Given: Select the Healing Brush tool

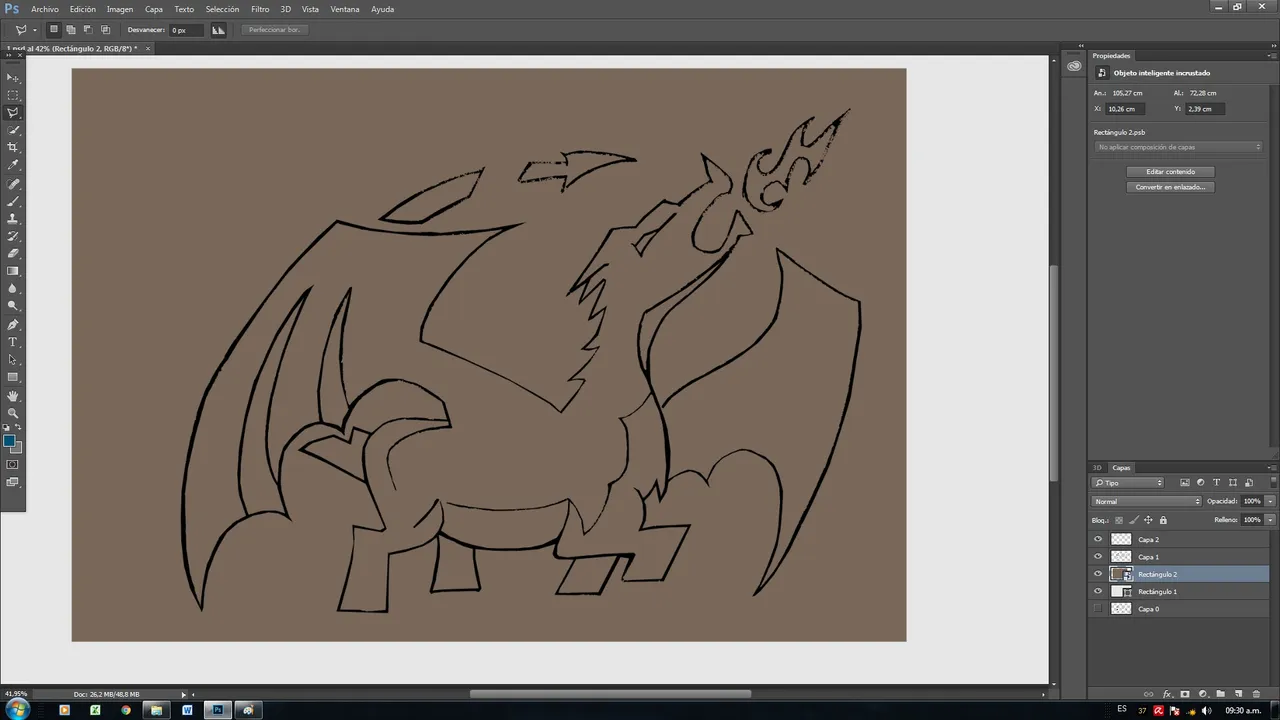Looking at the screenshot, I should [x=13, y=185].
